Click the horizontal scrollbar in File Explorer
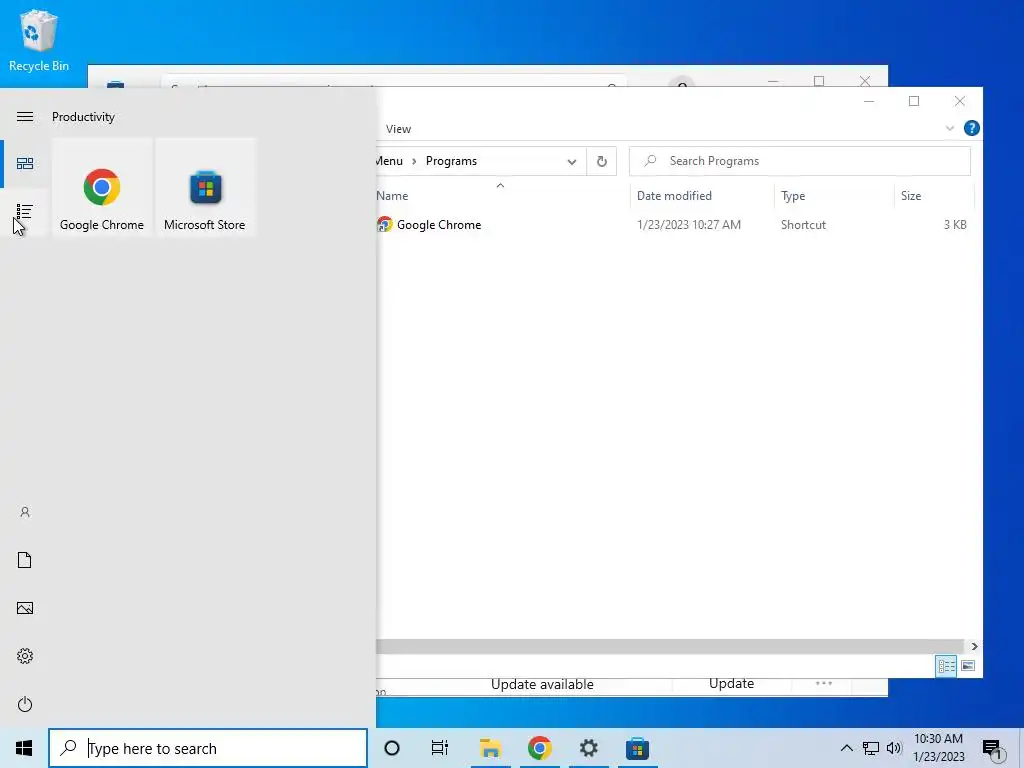 670,647
